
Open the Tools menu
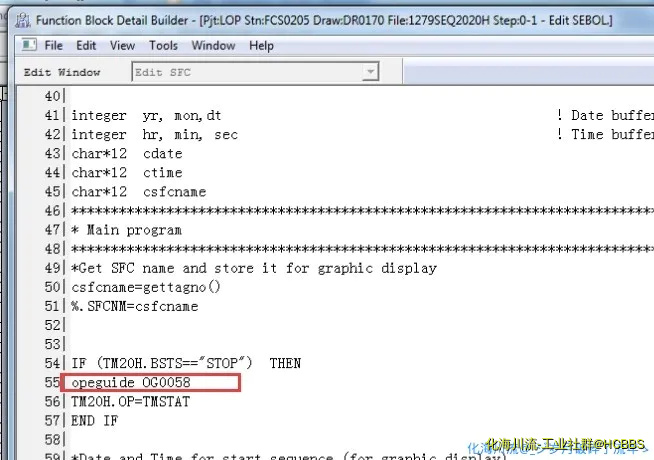164,45
